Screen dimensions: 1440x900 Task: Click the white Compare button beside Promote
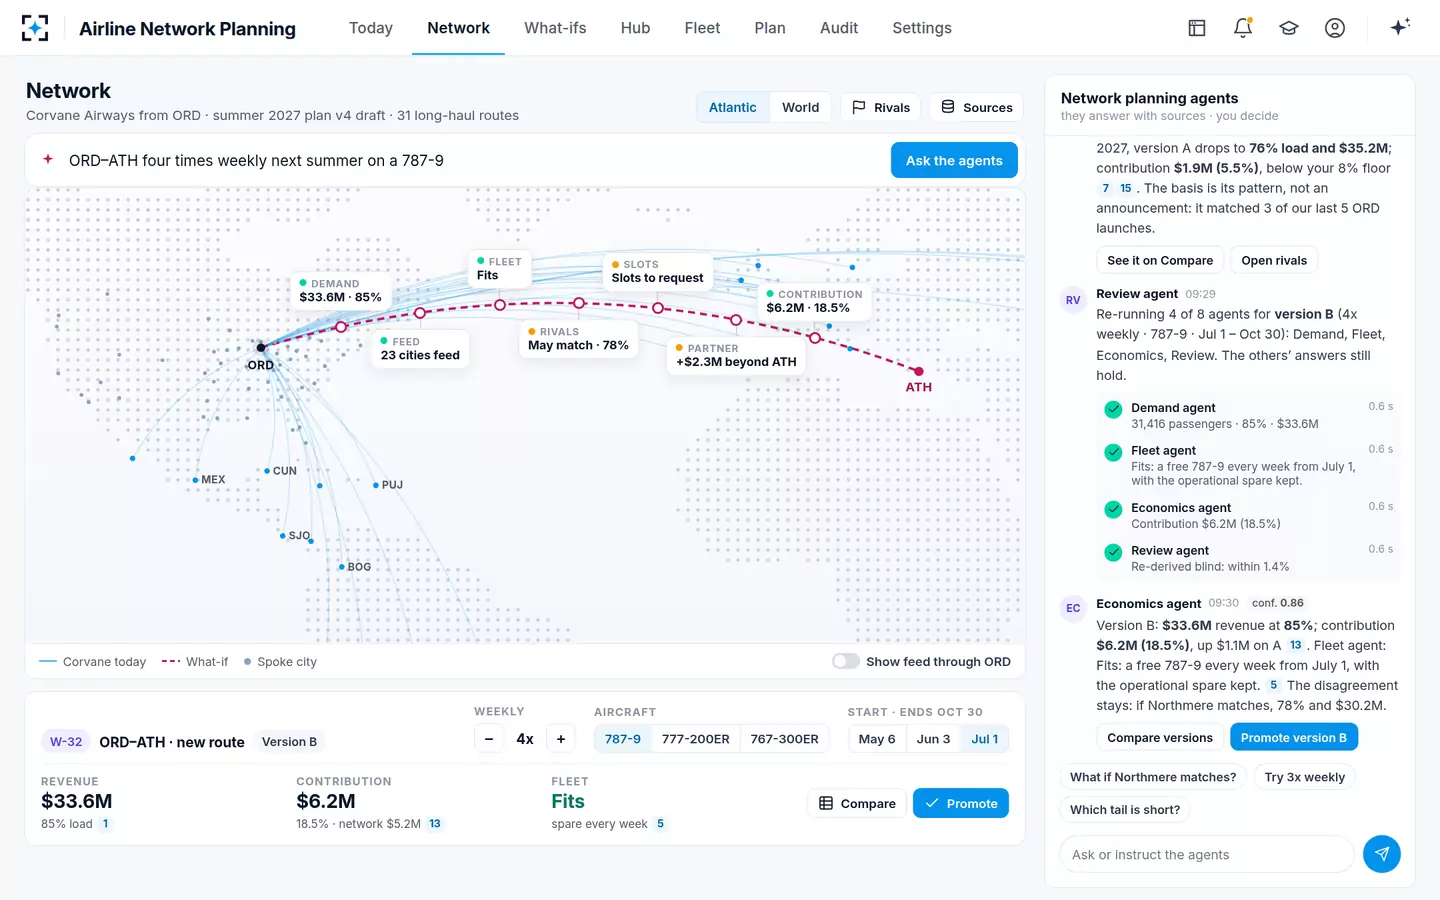coord(857,803)
